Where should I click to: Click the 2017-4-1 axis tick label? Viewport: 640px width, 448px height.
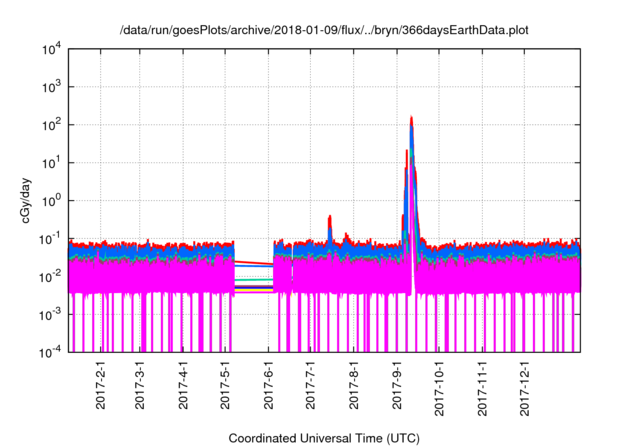pyautogui.click(x=183, y=385)
